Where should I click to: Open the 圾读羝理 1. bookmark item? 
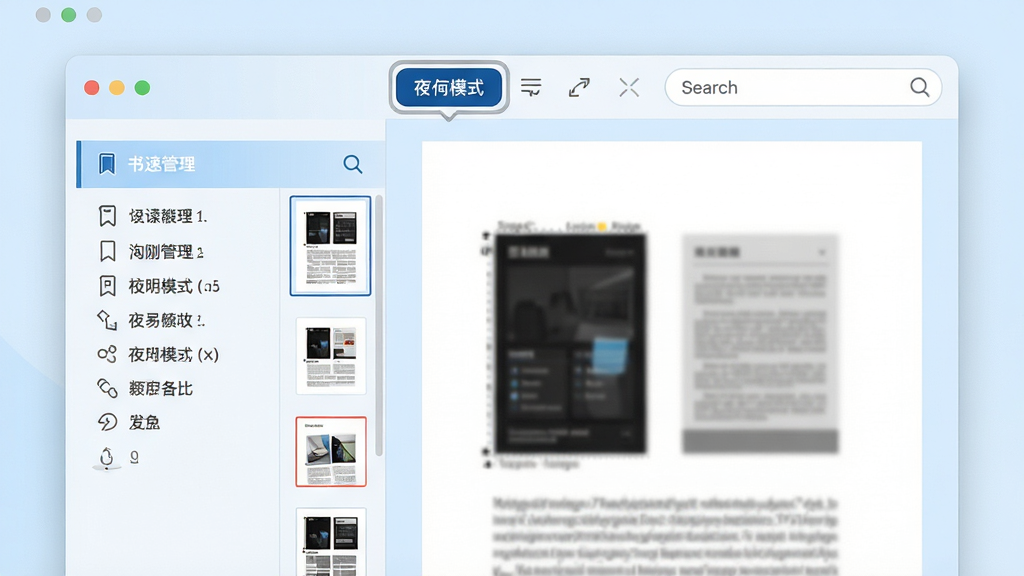coord(168,216)
